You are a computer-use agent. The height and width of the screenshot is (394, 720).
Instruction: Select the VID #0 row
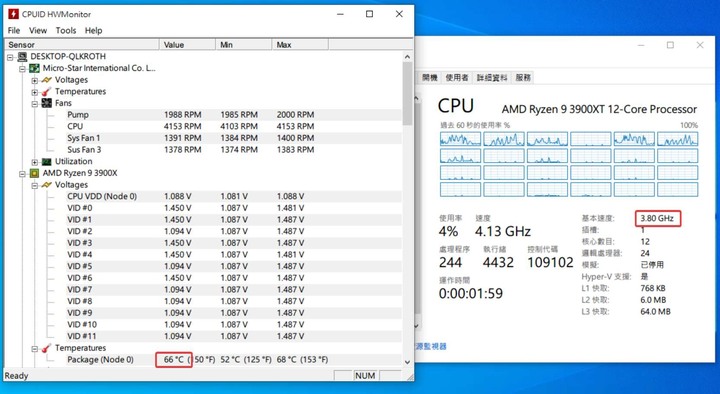(x=234, y=208)
